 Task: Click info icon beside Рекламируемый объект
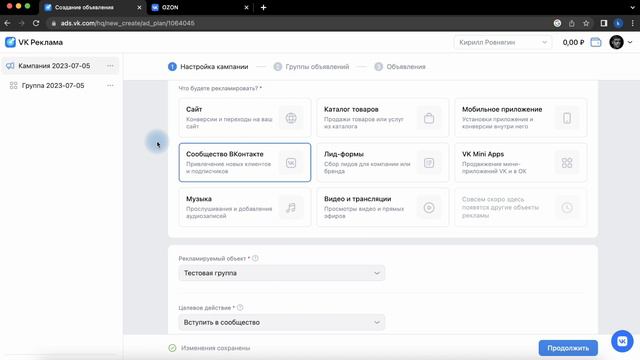(x=255, y=258)
